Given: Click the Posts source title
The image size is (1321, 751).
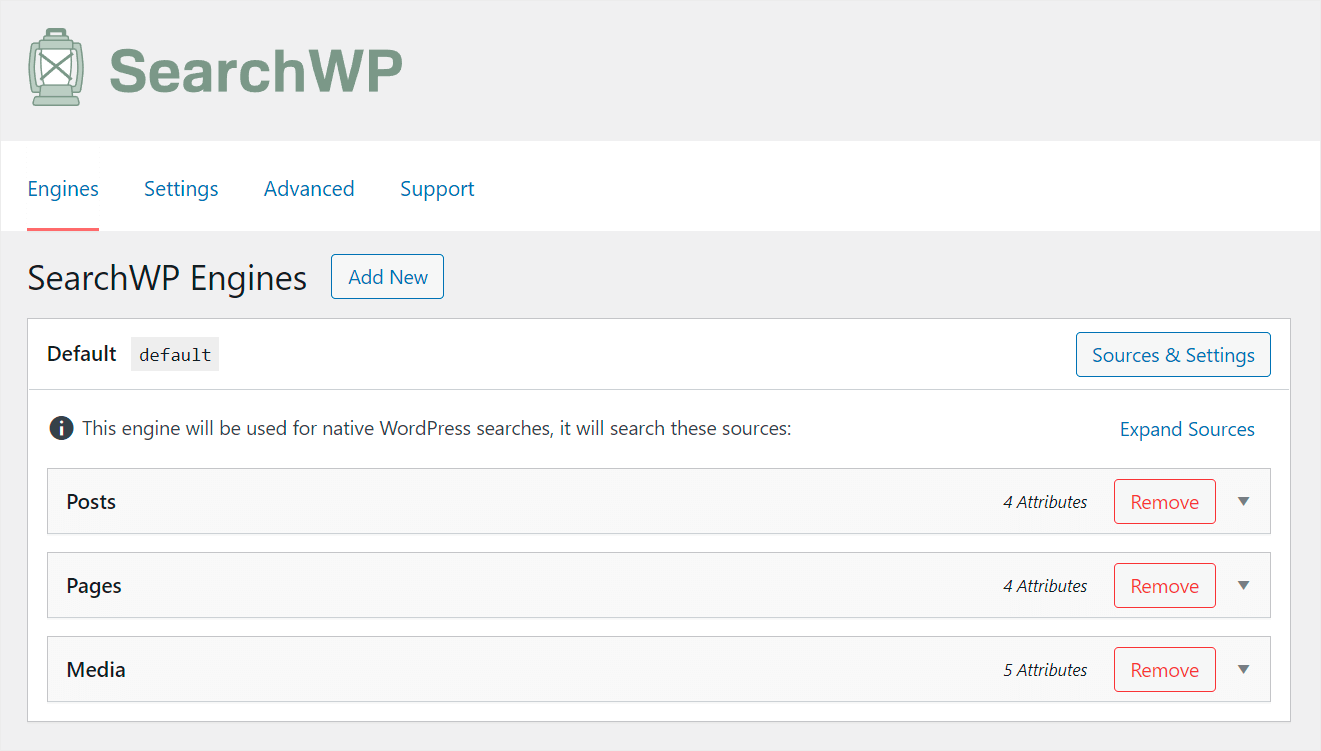Looking at the screenshot, I should (x=91, y=502).
